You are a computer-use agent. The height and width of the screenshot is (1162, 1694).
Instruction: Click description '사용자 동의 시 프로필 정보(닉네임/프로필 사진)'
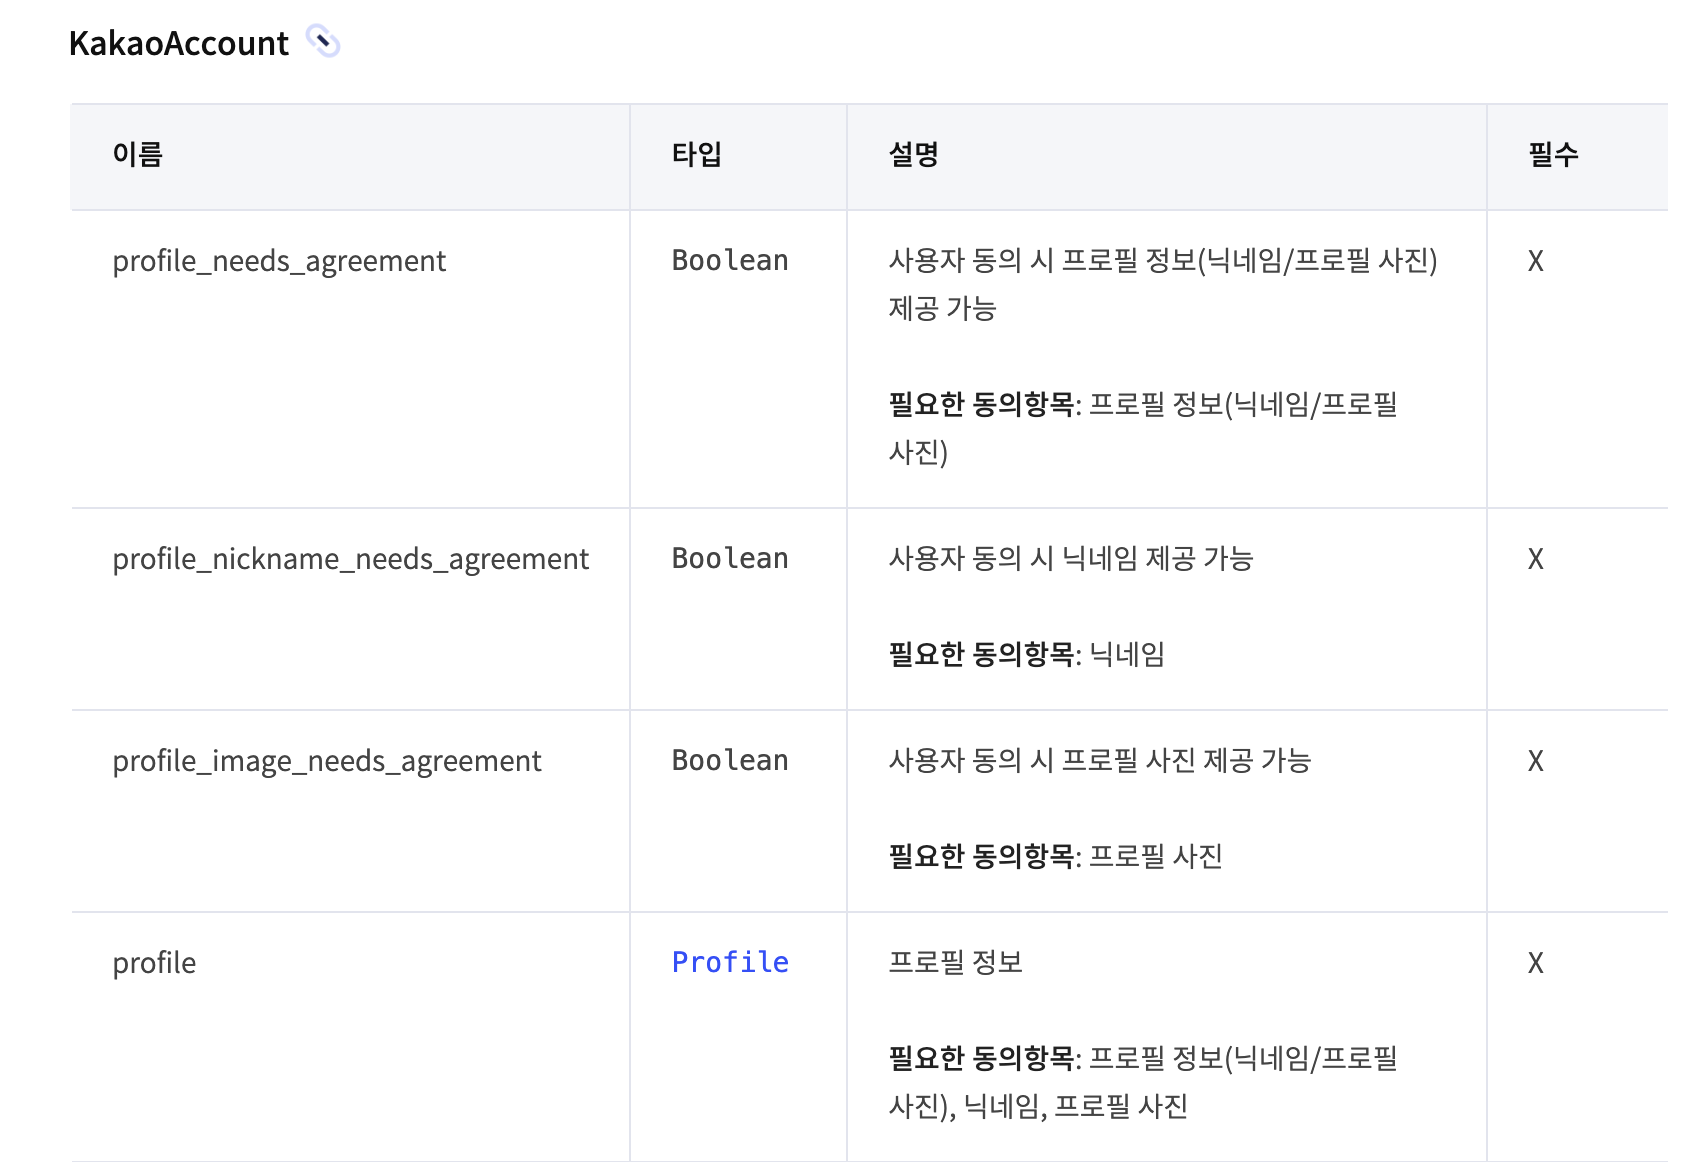[x=1163, y=260]
